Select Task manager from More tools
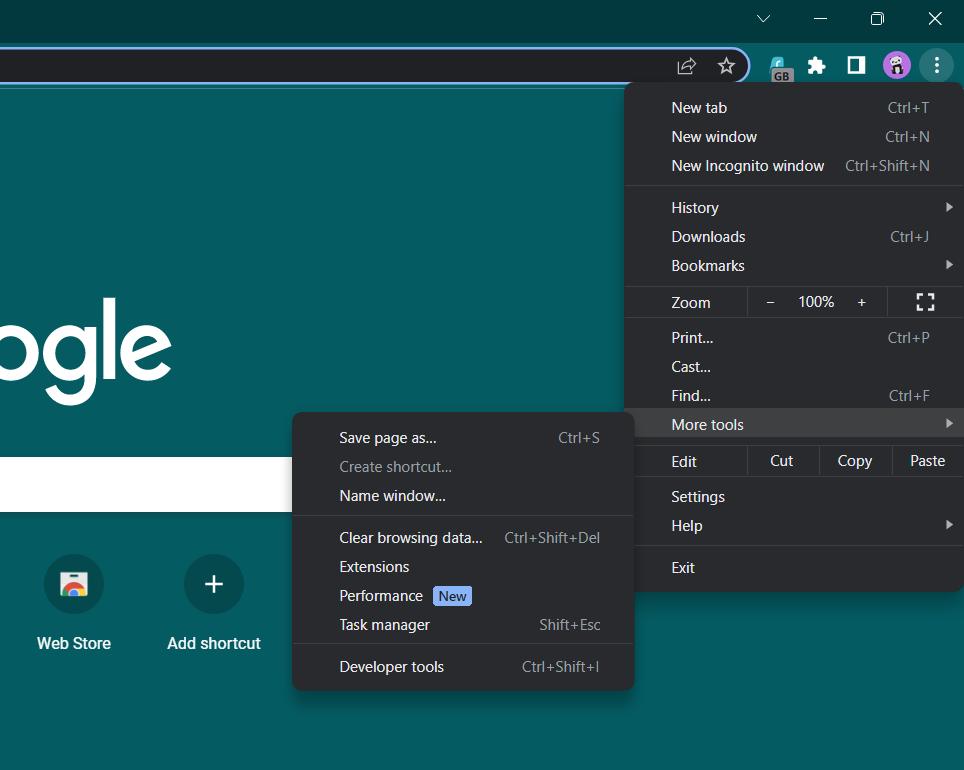Image resolution: width=964 pixels, height=770 pixels. click(x=384, y=624)
